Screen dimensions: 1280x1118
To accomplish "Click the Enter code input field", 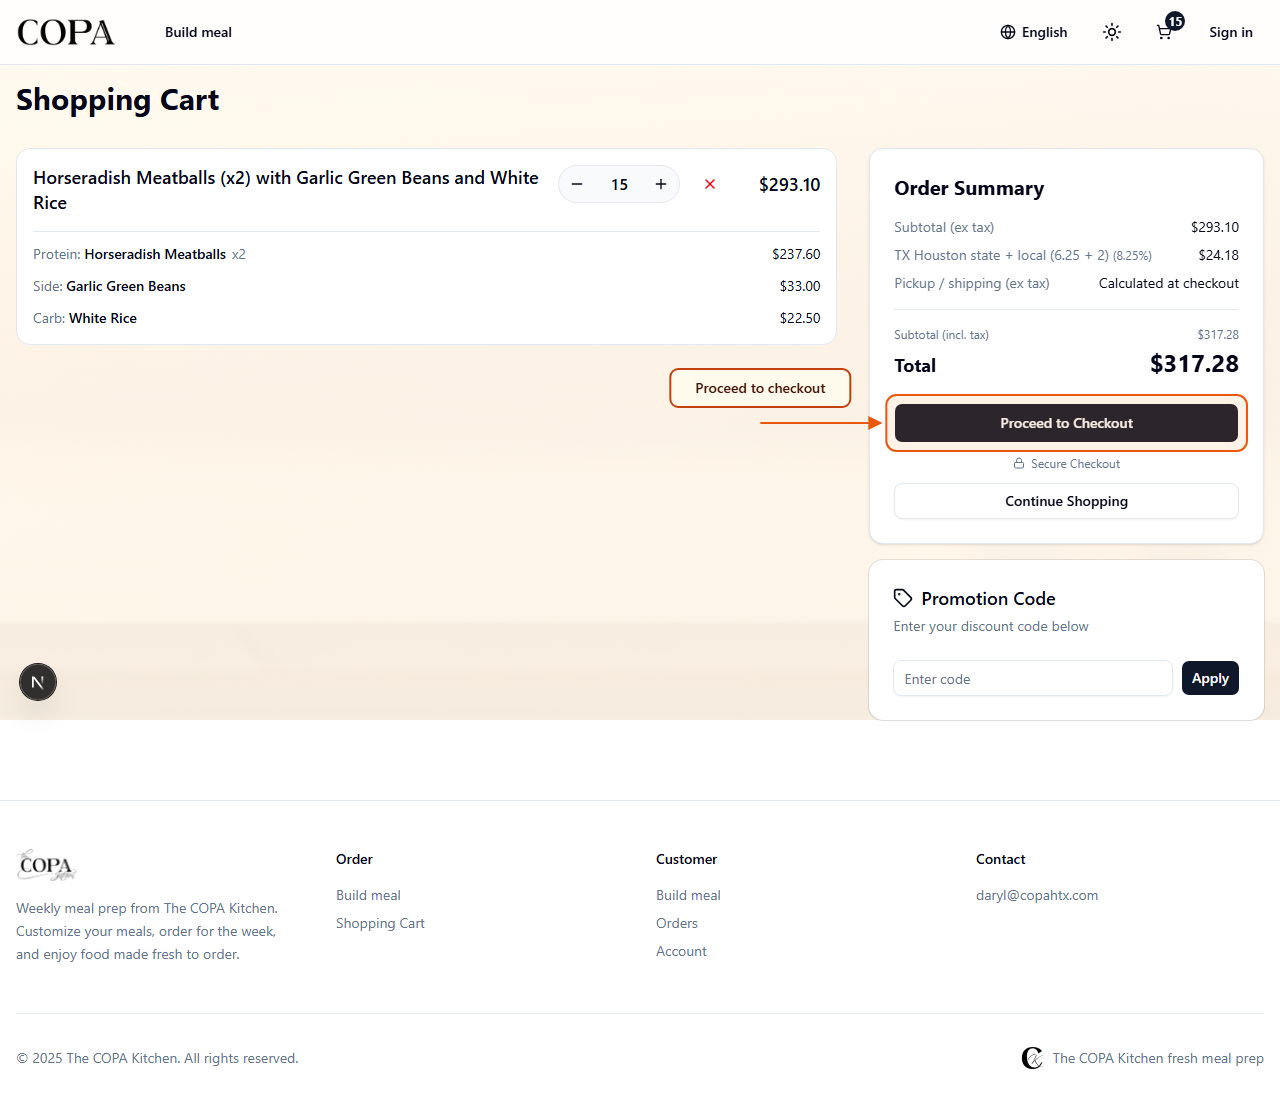I will pyautogui.click(x=1032, y=678).
